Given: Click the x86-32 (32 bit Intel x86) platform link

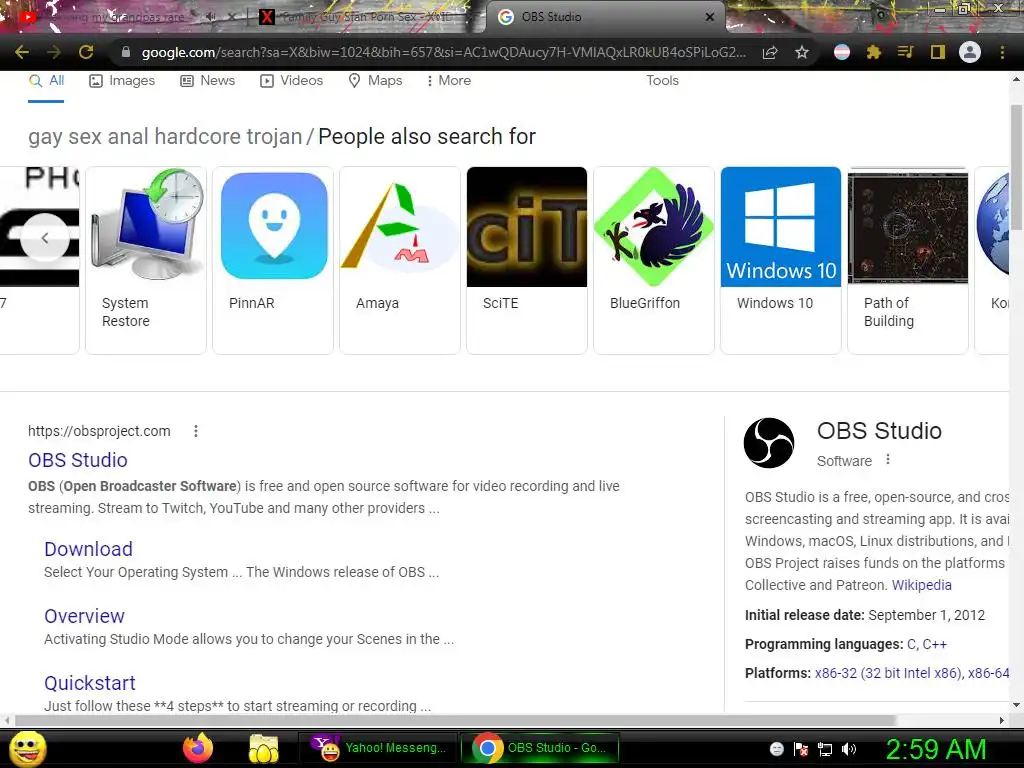Looking at the screenshot, I should [888, 673].
